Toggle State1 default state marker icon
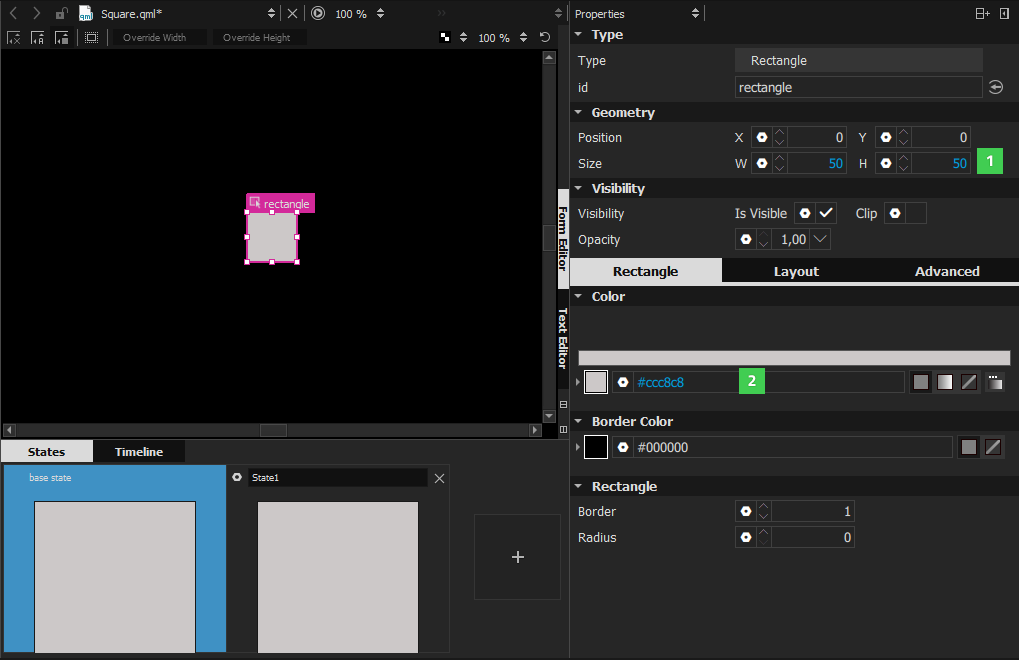Image resolution: width=1019 pixels, height=660 pixels. point(237,478)
